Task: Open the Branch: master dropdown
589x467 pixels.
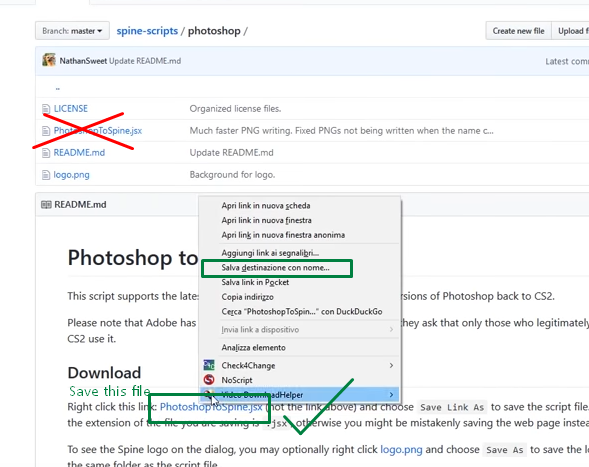Action: pyautogui.click(x=72, y=31)
